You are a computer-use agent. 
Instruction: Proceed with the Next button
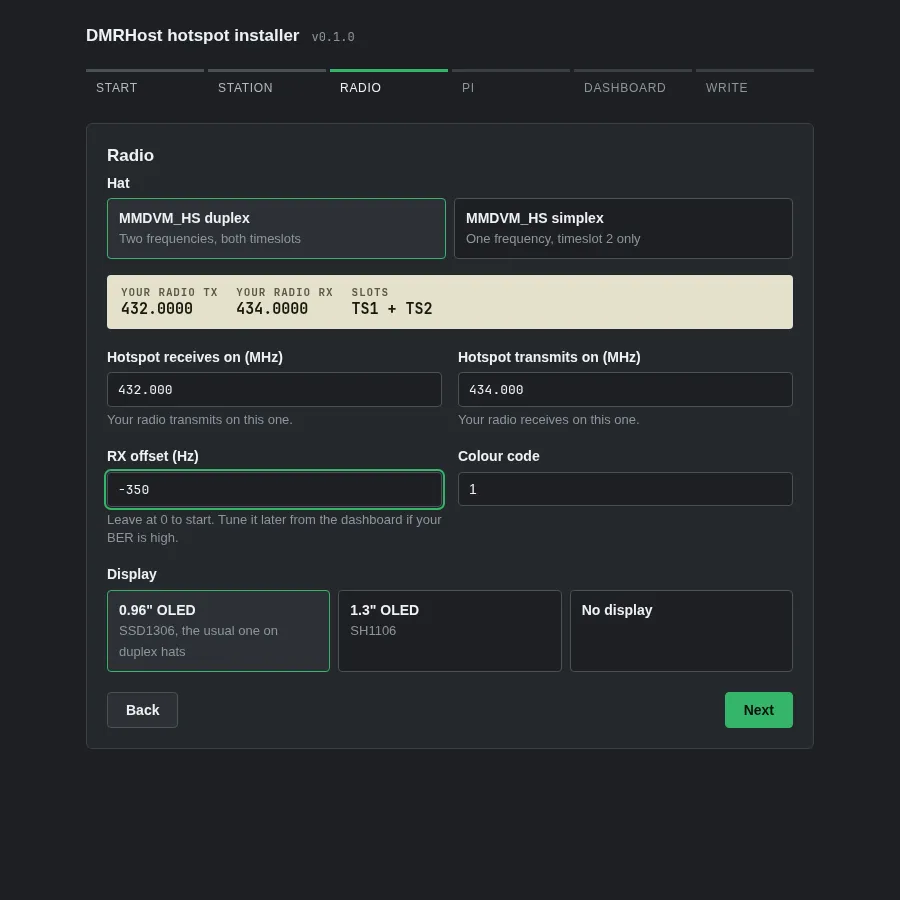tap(759, 710)
